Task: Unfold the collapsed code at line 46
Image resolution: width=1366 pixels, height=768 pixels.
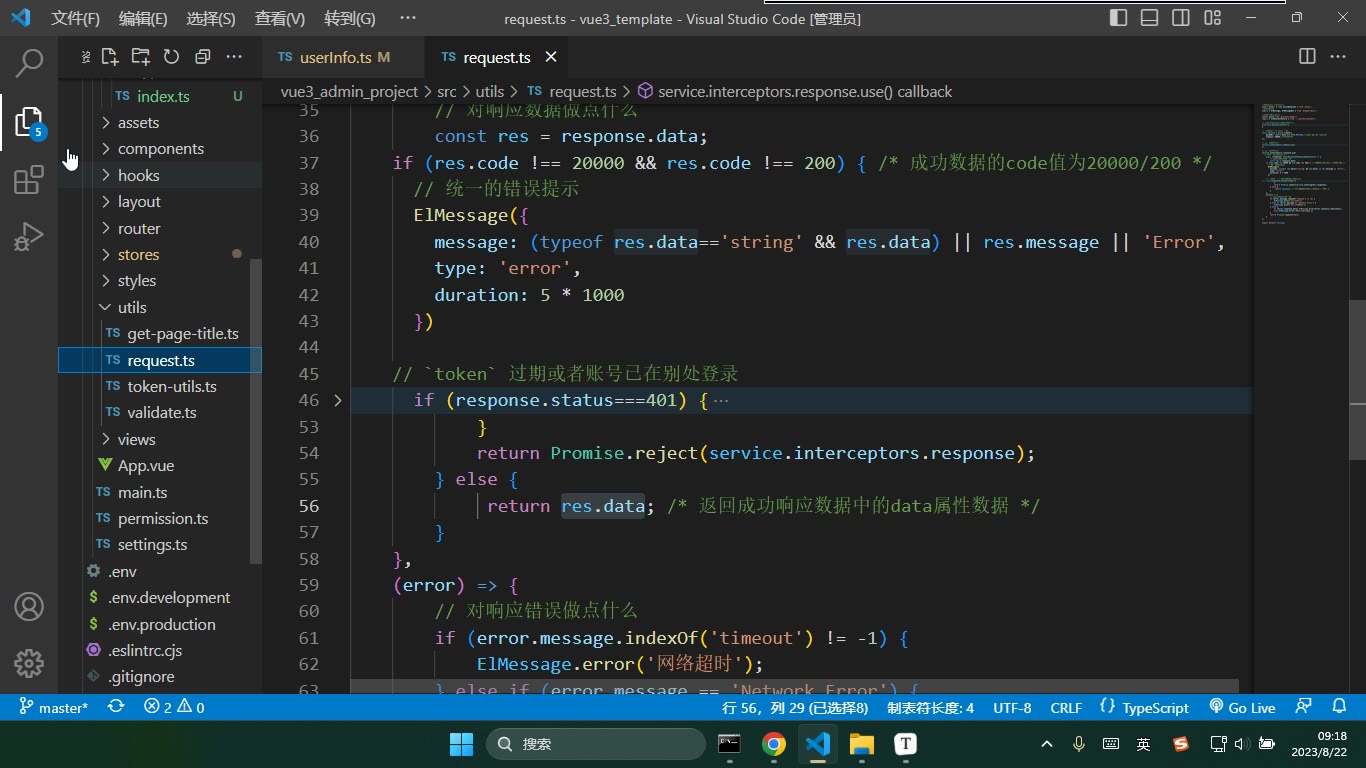Action: tap(337, 400)
